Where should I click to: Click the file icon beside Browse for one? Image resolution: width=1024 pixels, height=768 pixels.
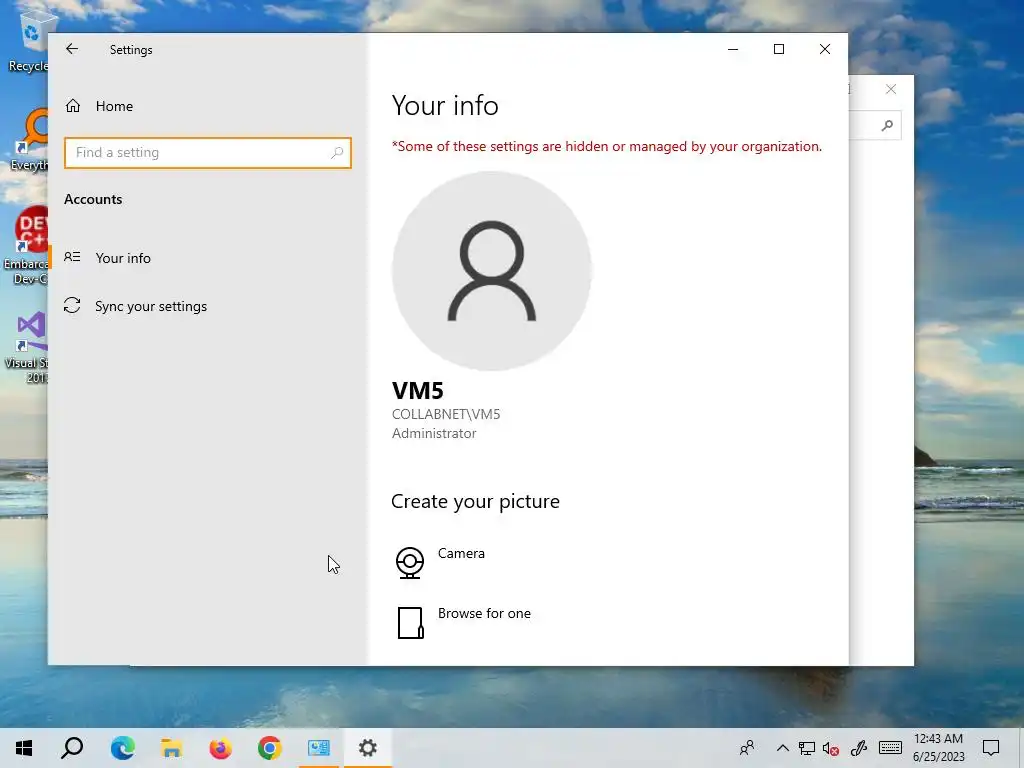(410, 622)
